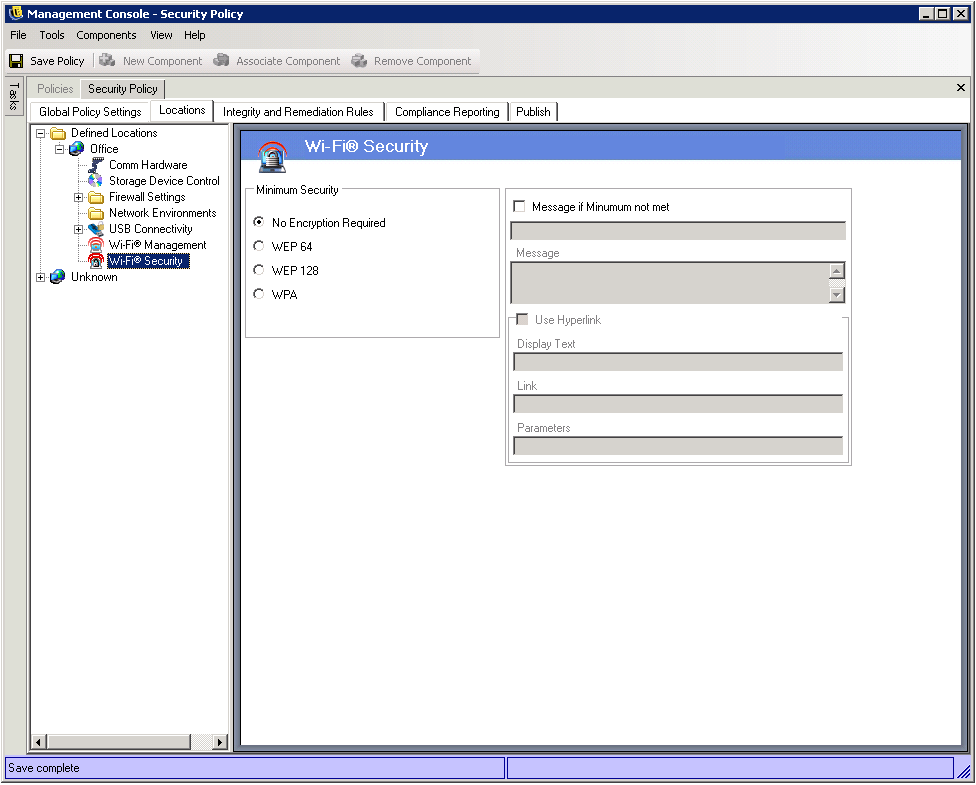Click Associate Component toolbar label
Screen dimensions: 976x785
point(288,61)
